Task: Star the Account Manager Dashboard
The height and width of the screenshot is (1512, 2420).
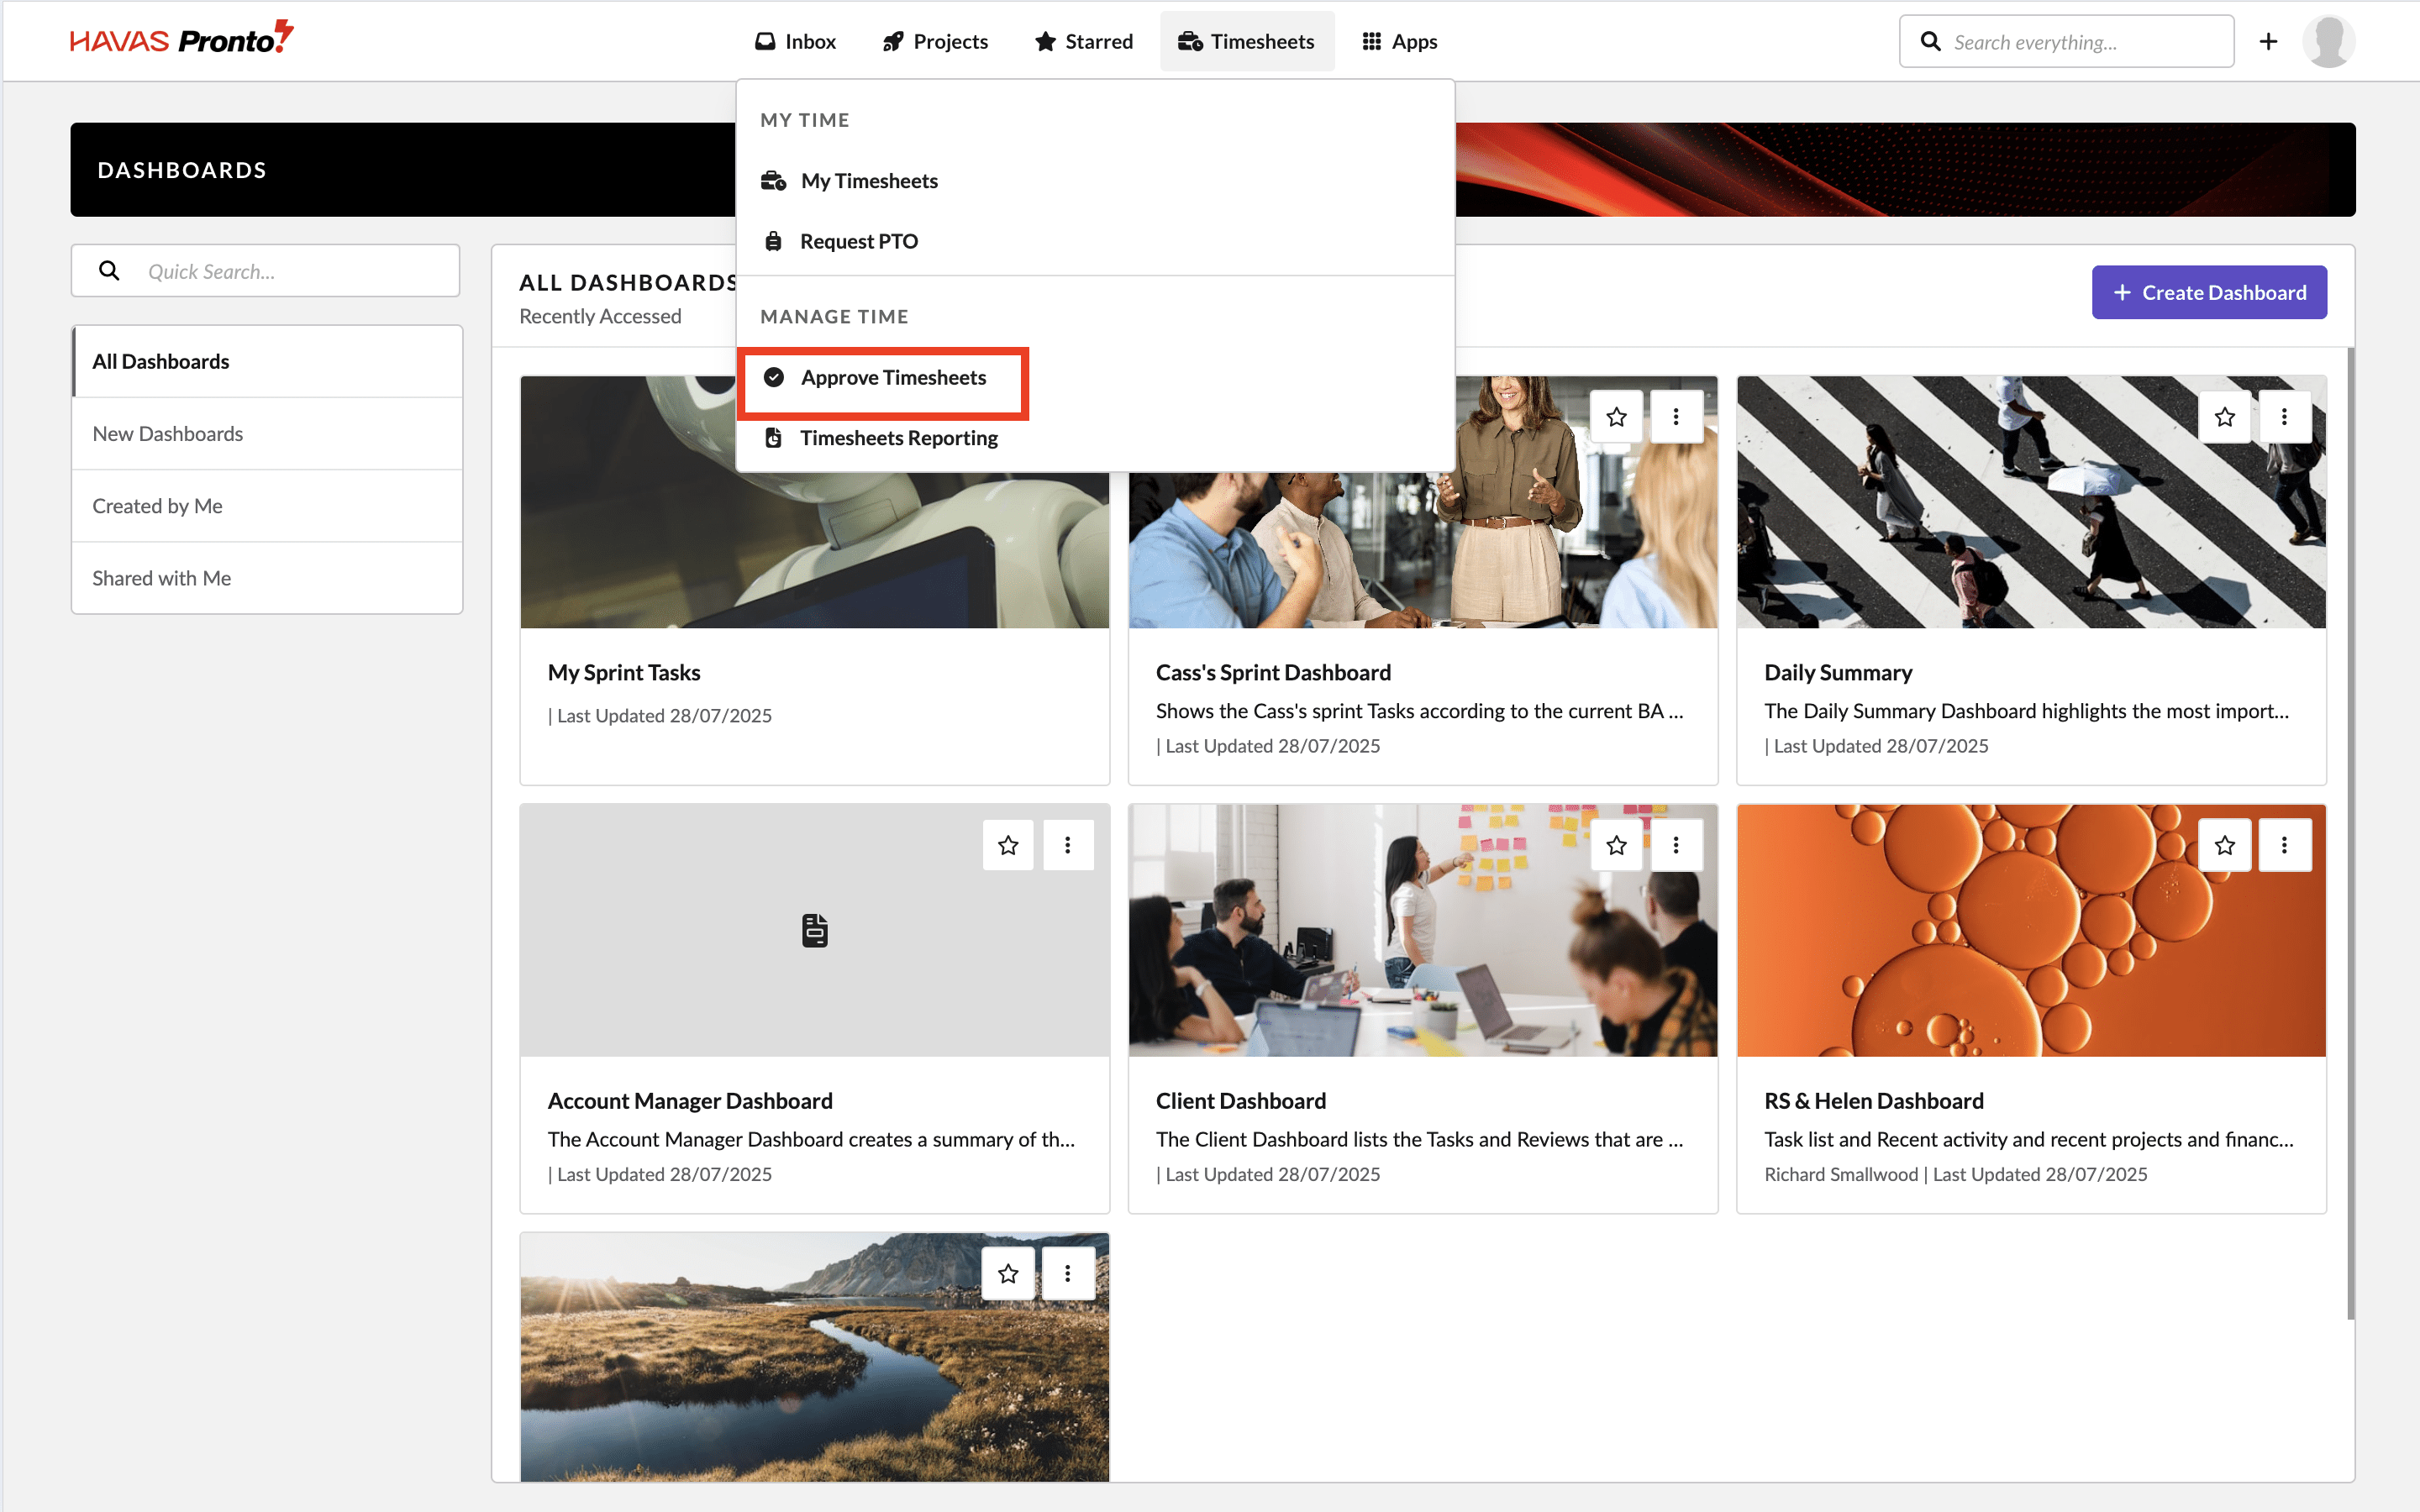Action: (1008, 845)
